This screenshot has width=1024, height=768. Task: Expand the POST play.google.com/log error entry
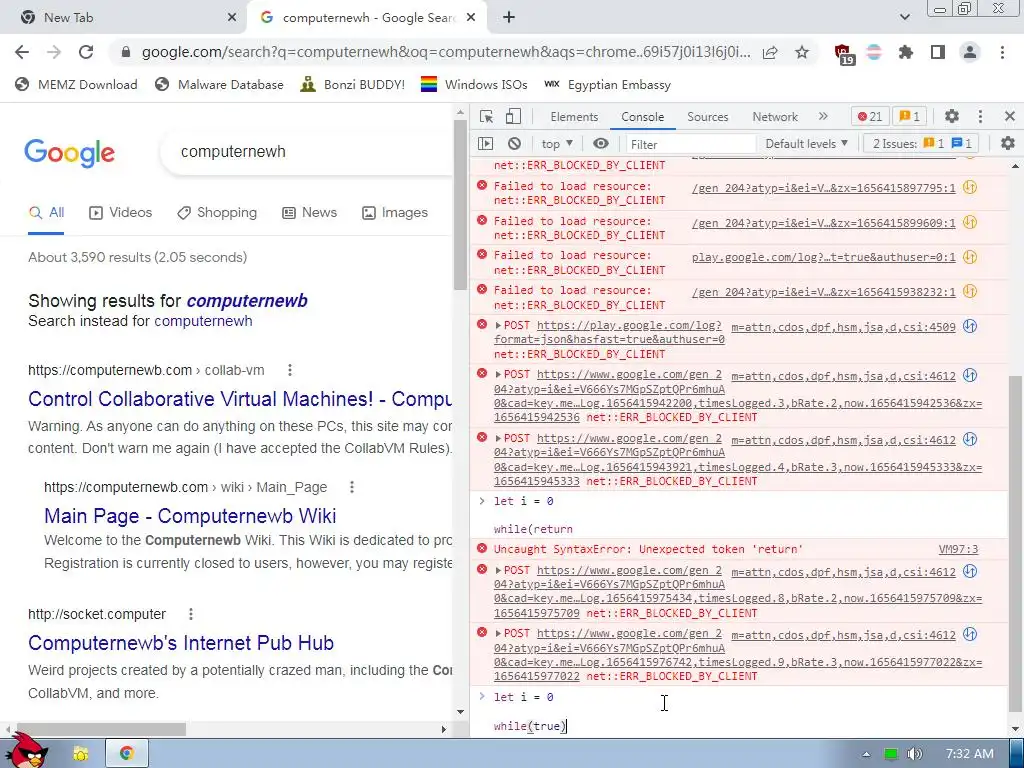(x=498, y=325)
